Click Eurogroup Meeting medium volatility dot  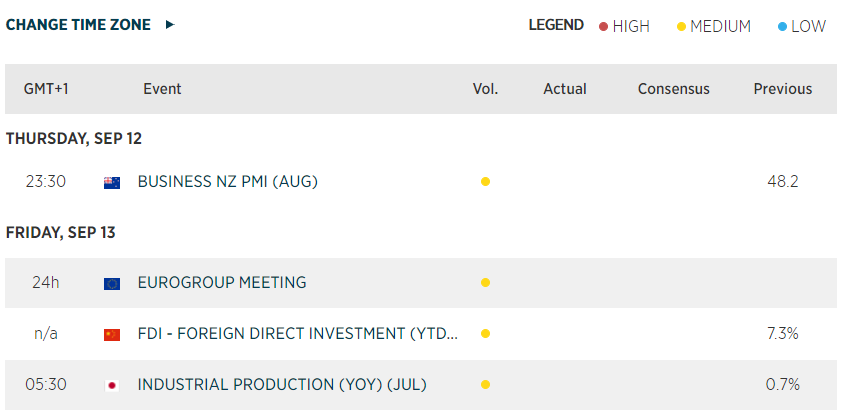click(485, 283)
